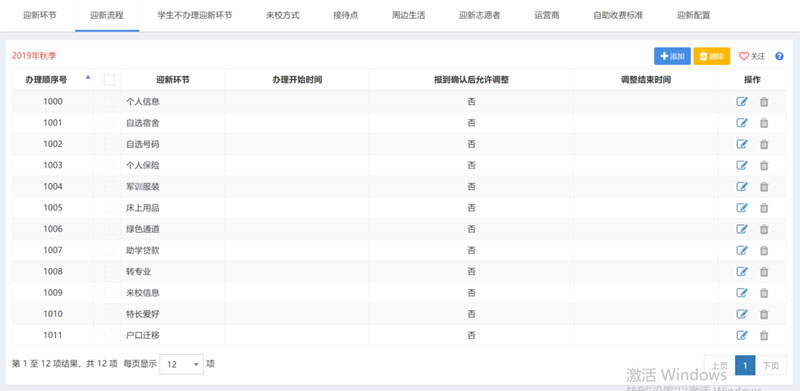Switch to the 迎新环节 tab
800x391 pixels.
(40, 15)
